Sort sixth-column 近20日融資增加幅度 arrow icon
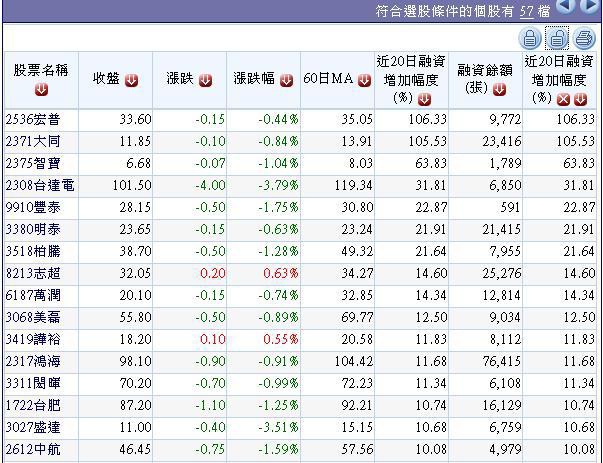 (x=424, y=100)
